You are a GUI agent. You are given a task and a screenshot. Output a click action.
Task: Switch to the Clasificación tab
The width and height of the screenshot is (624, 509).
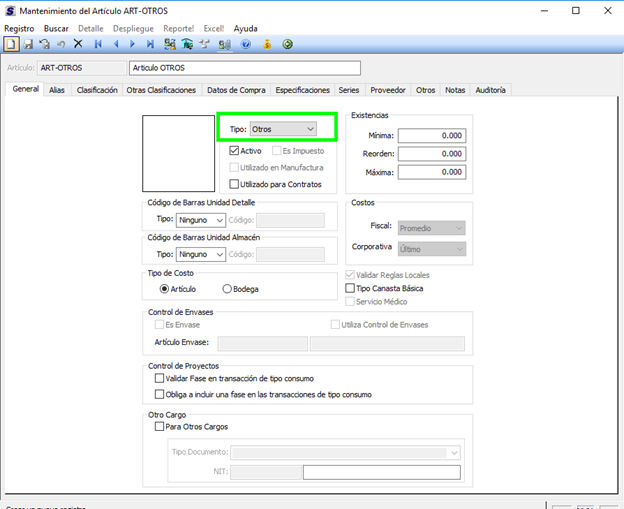pyautogui.click(x=97, y=90)
